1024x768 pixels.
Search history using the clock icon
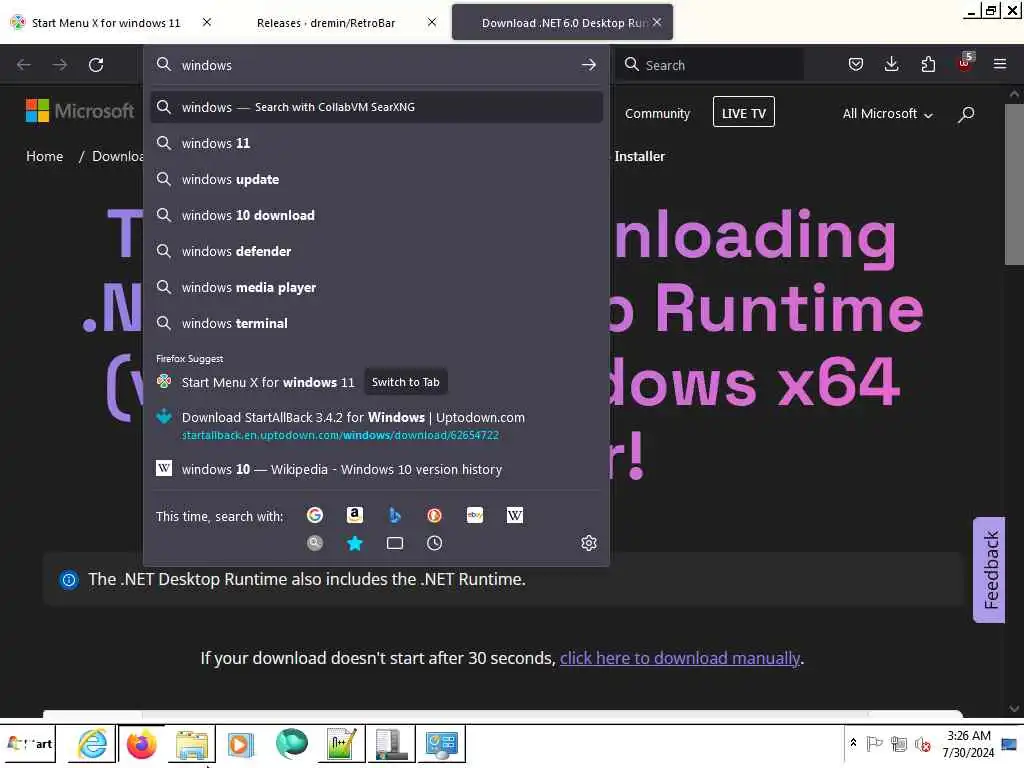pos(434,543)
